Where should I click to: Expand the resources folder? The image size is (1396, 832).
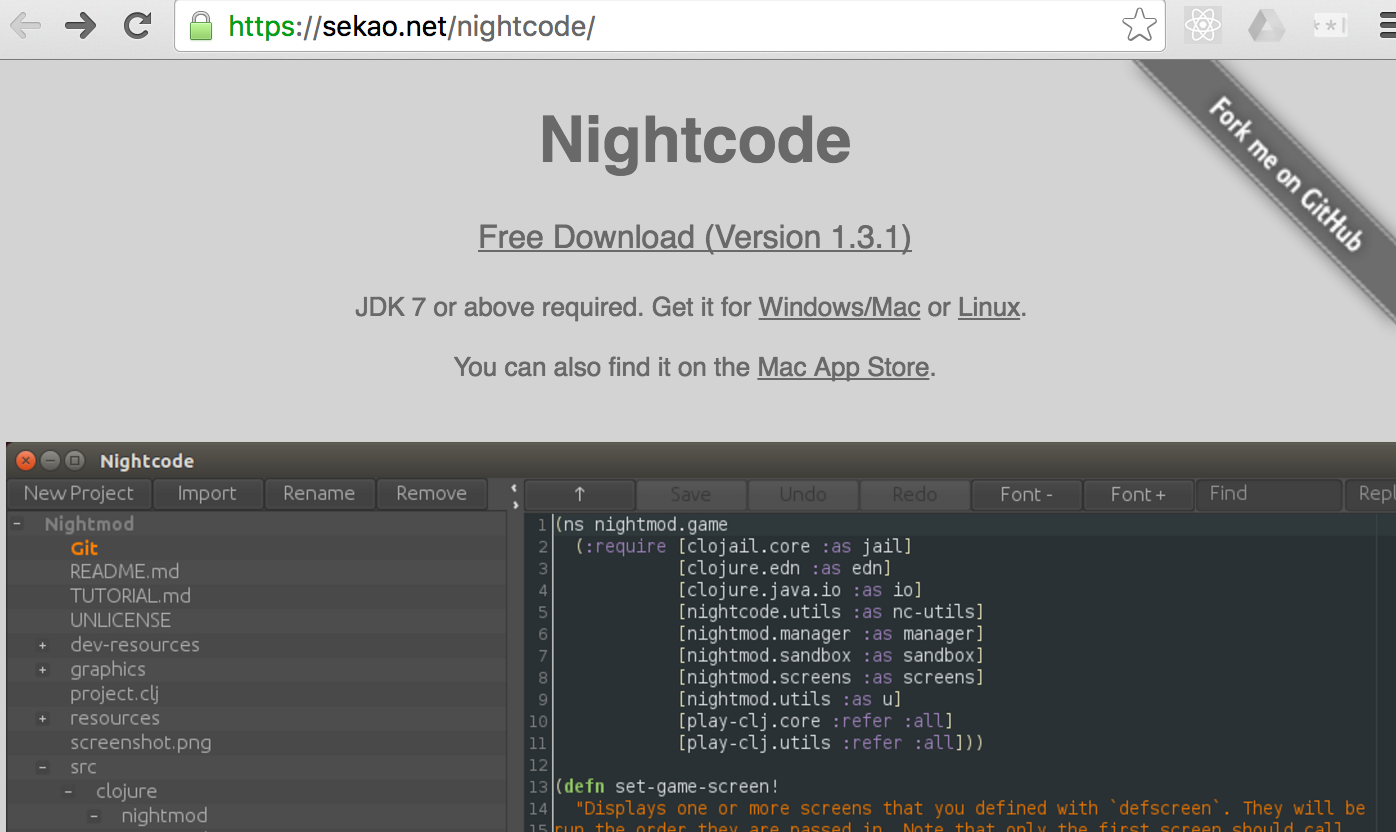[43, 719]
